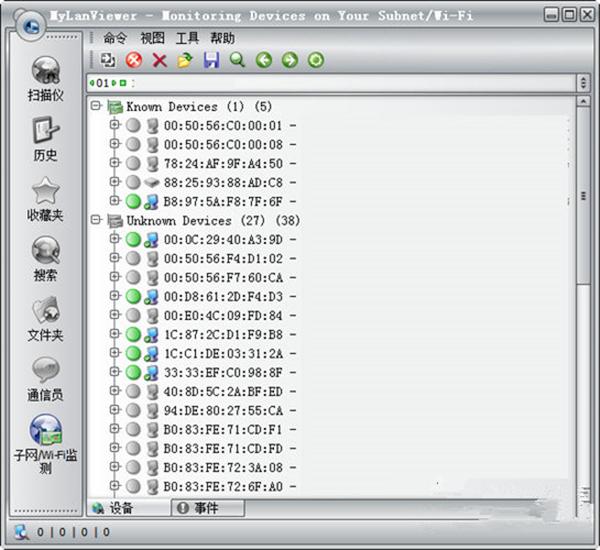Open the 搜索 search sidebar icon
The height and width of the screenshot is (550, 600).
click(x=46, y=250)
